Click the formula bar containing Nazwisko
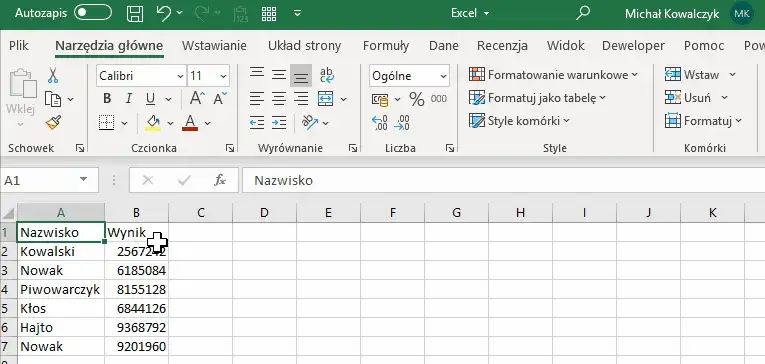 tap(503, 181)
